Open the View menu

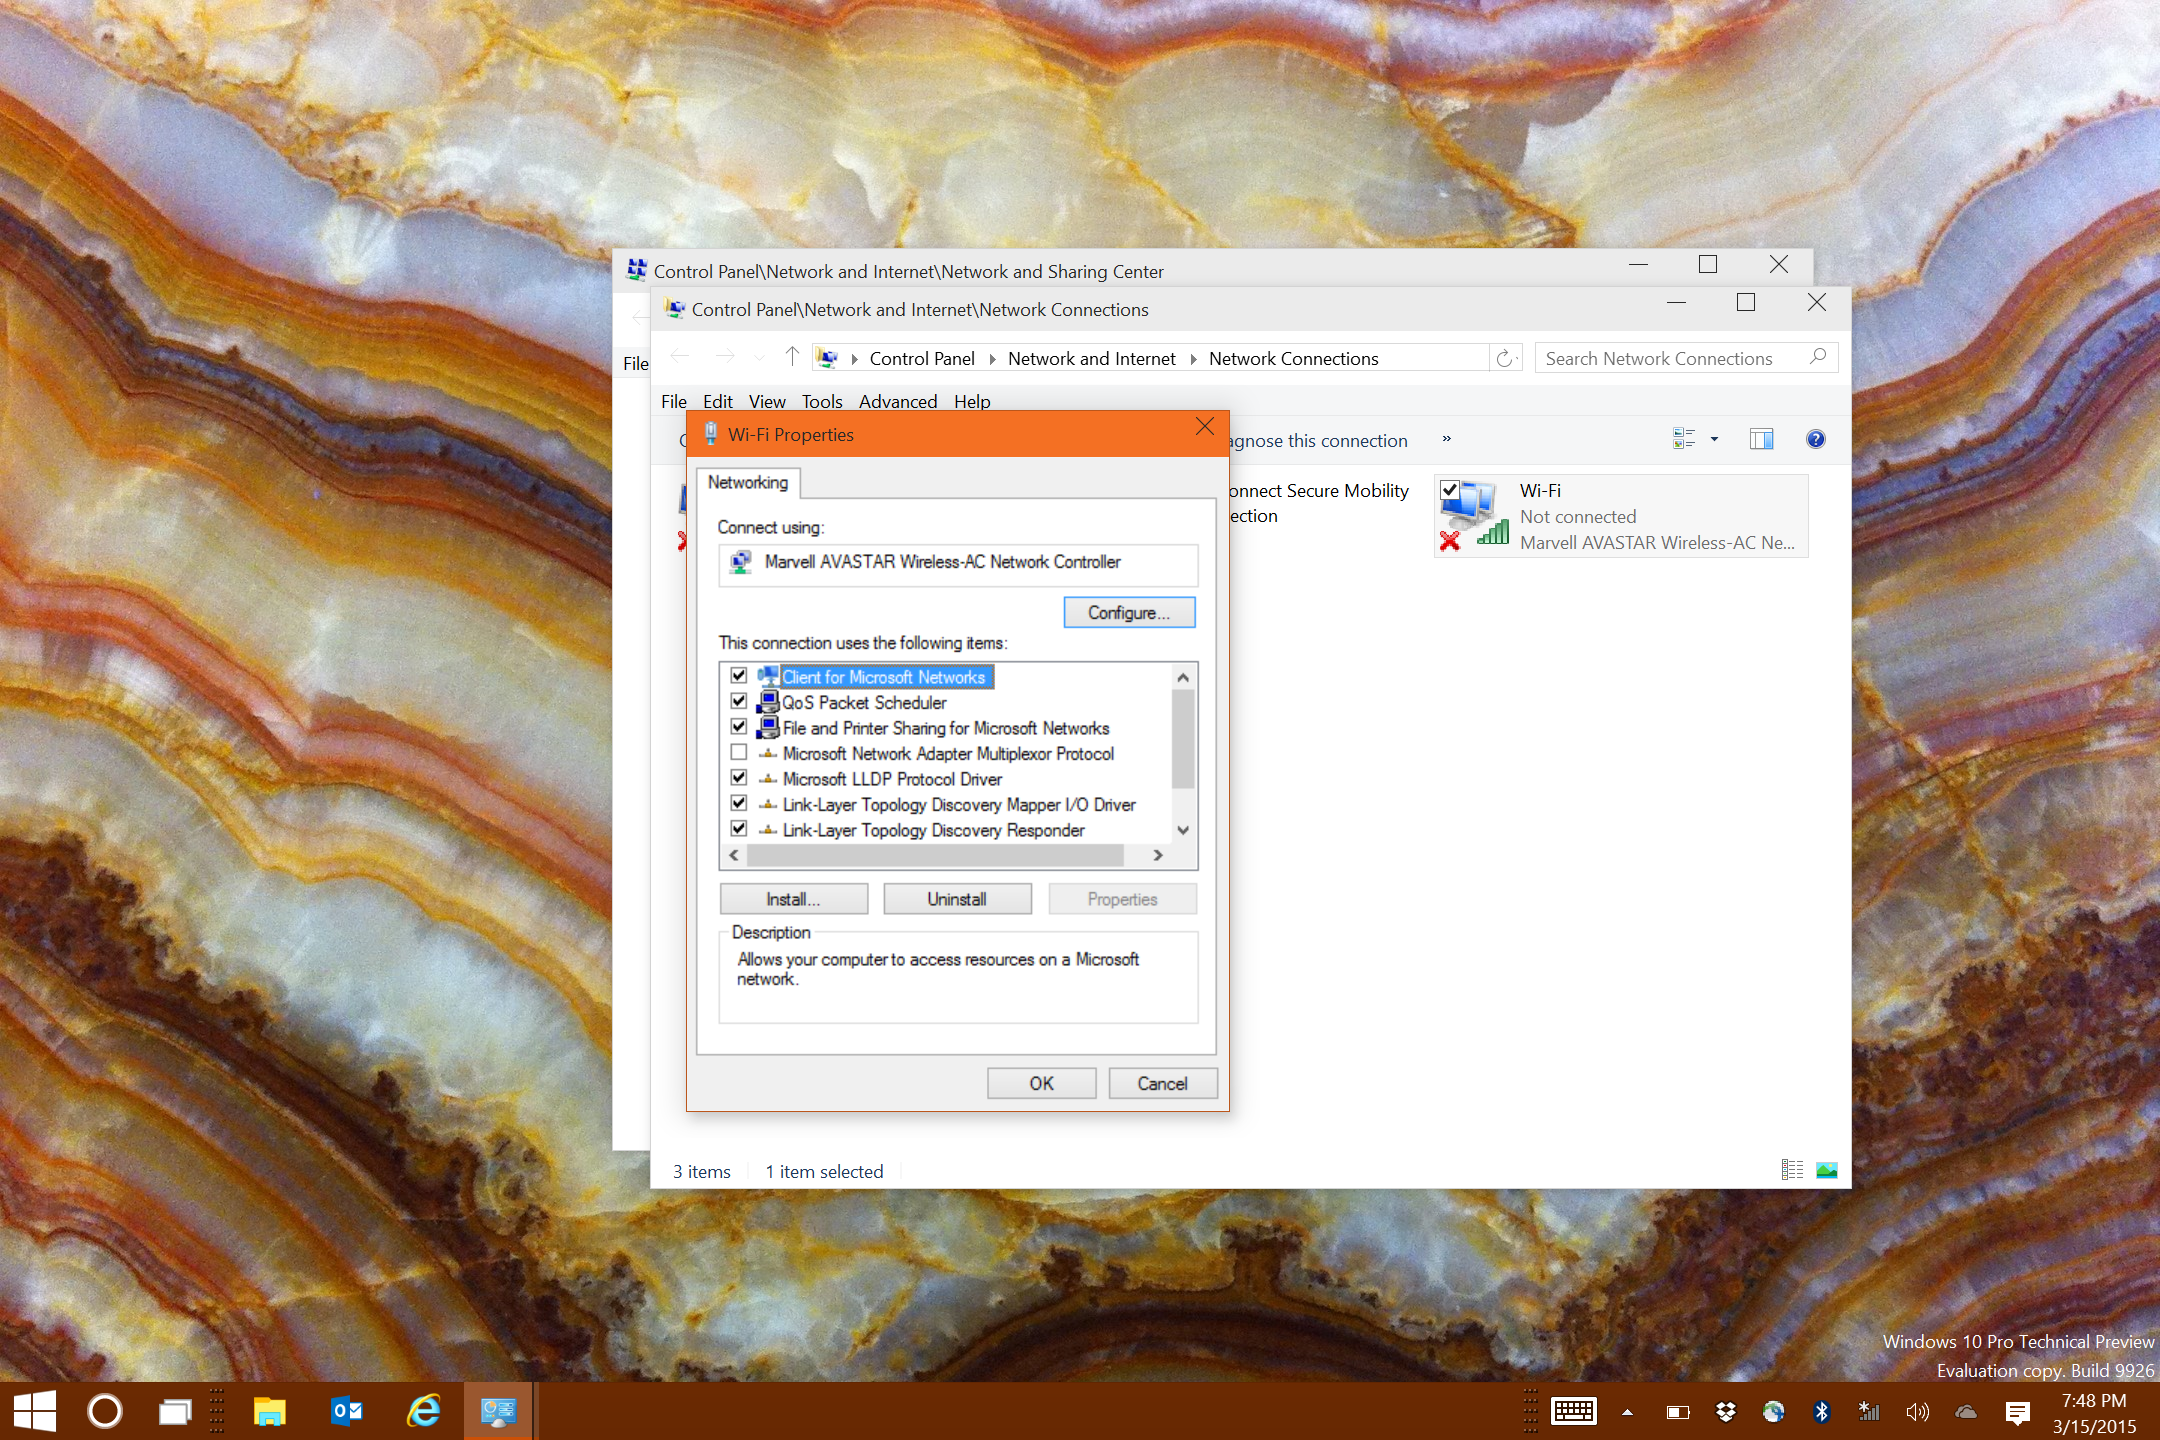[767, 401]
